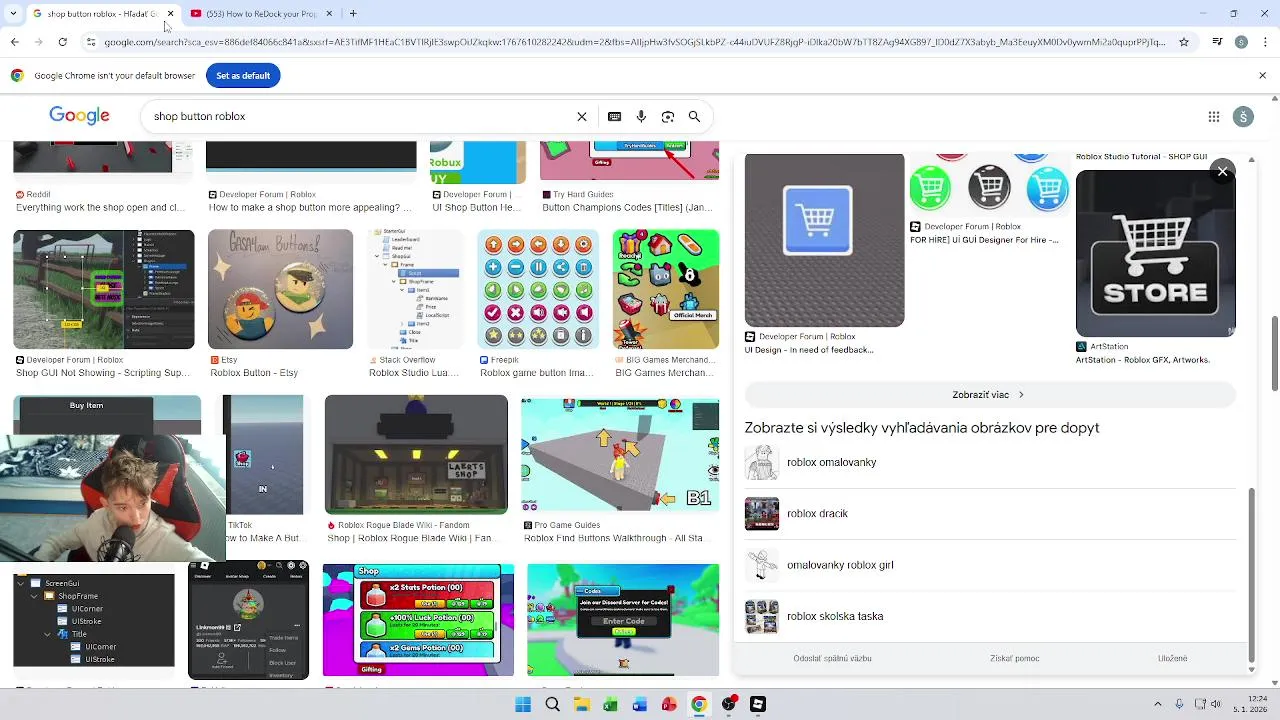Click the Google logo
Screen dimensions: 1280x720
[x=79, y=116]
